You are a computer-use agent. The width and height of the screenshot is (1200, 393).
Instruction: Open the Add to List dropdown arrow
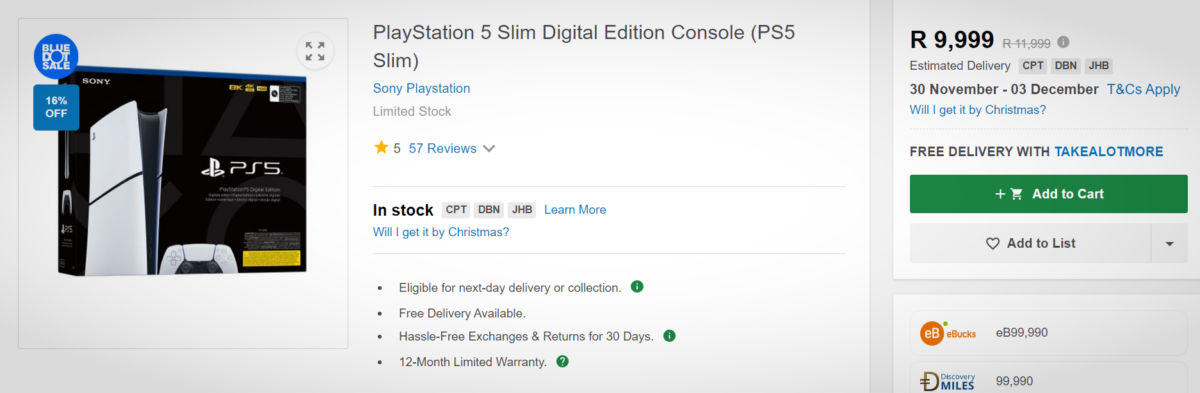coord(1169,243)
